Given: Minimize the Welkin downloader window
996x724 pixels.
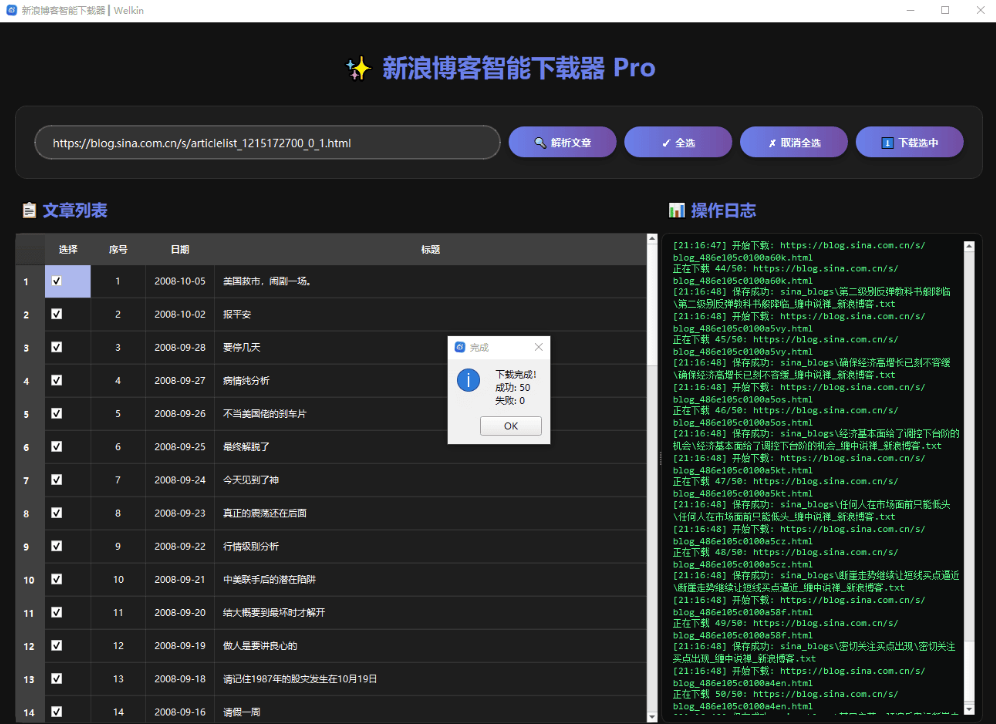Looking at the screenshot, I should click(910, 10).
